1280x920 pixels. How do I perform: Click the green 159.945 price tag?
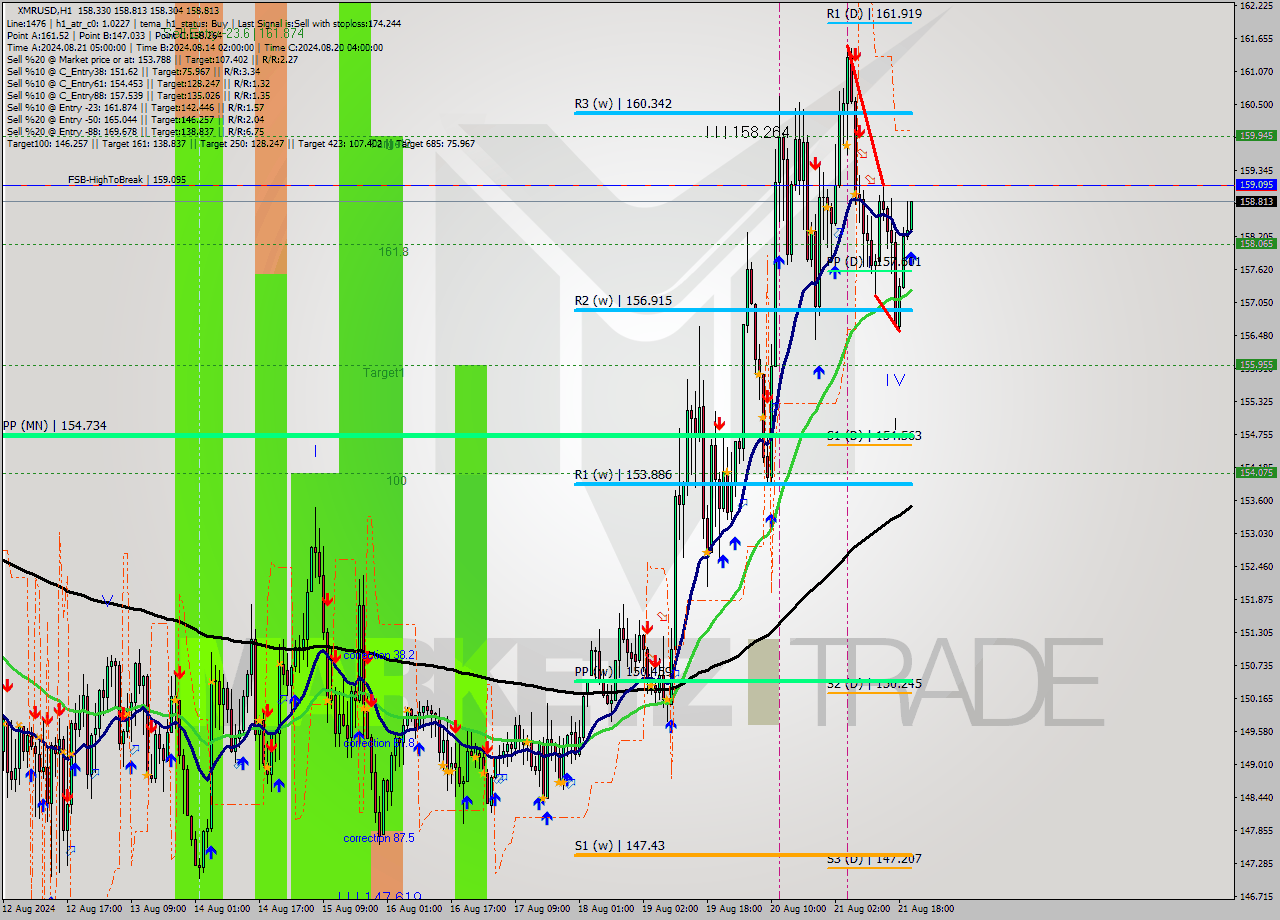1256,135
